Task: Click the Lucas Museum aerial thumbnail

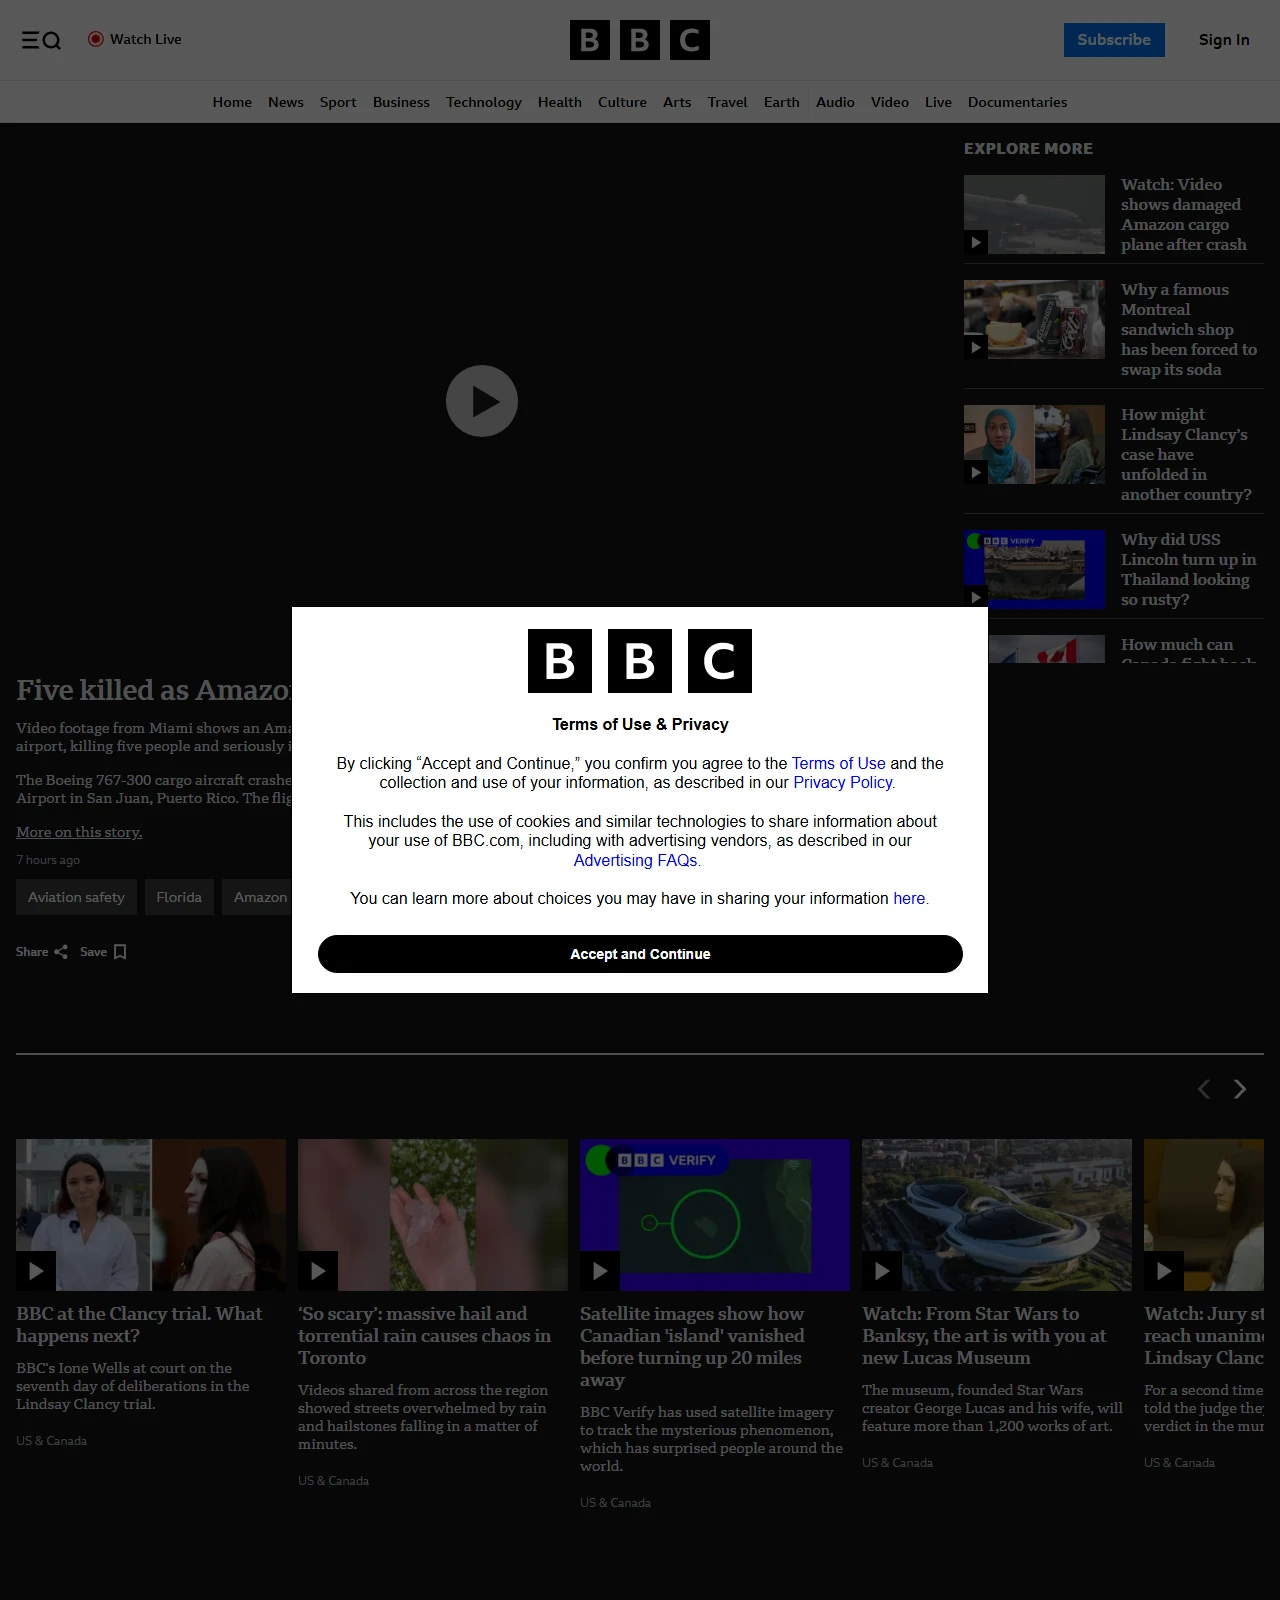Action: 997,1215
